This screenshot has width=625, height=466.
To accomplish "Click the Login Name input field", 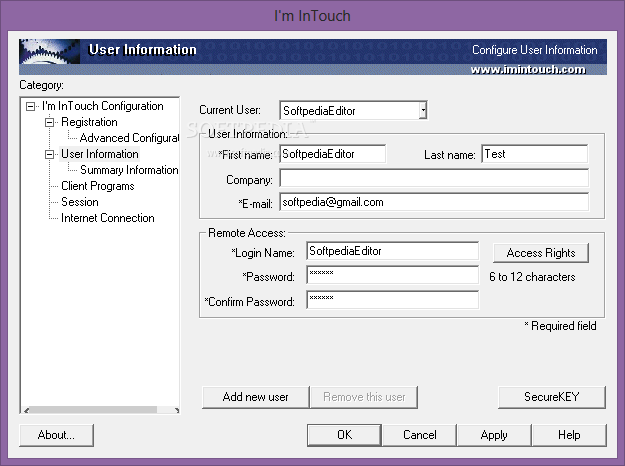I will pos(393,251).
